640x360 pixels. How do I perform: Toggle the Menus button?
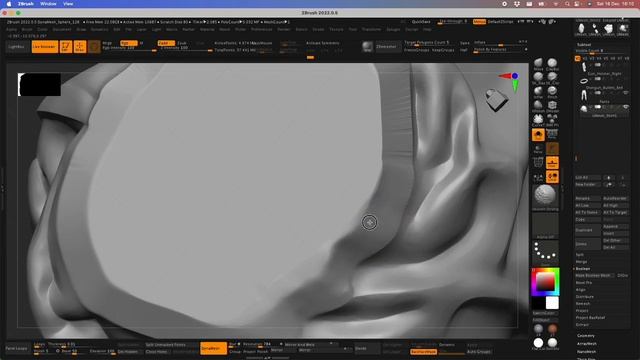(x=479, y=22)
